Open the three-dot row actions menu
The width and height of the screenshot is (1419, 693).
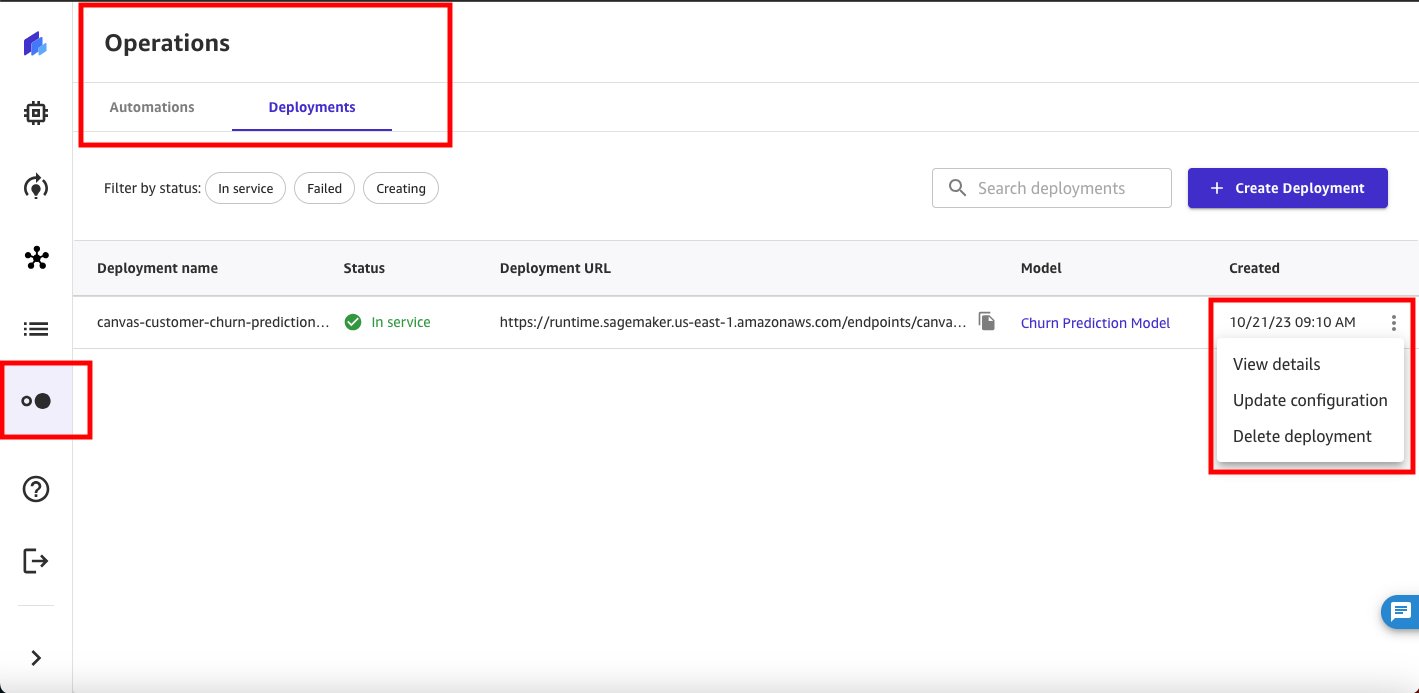coord(1393,323)
